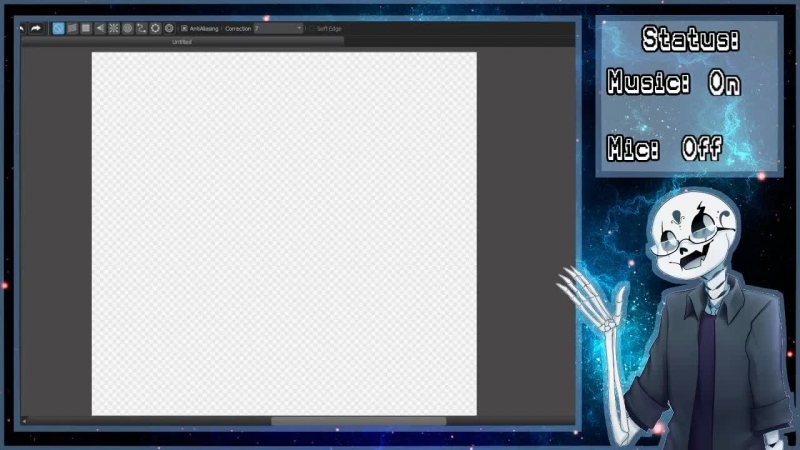
Task: Enable the Radial snap tool
Action: 114,29
